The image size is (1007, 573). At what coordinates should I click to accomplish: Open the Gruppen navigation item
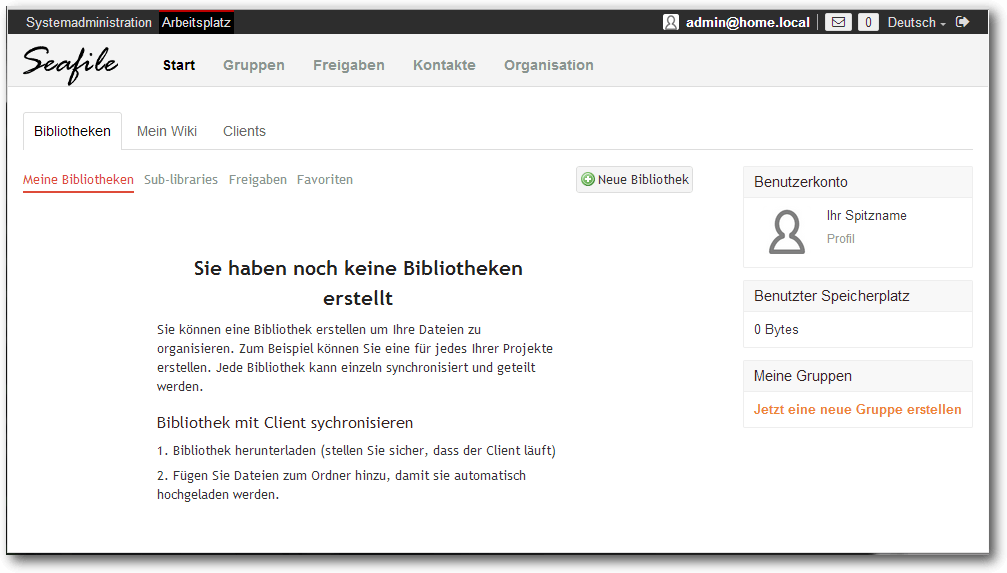(x=254, y=65)
